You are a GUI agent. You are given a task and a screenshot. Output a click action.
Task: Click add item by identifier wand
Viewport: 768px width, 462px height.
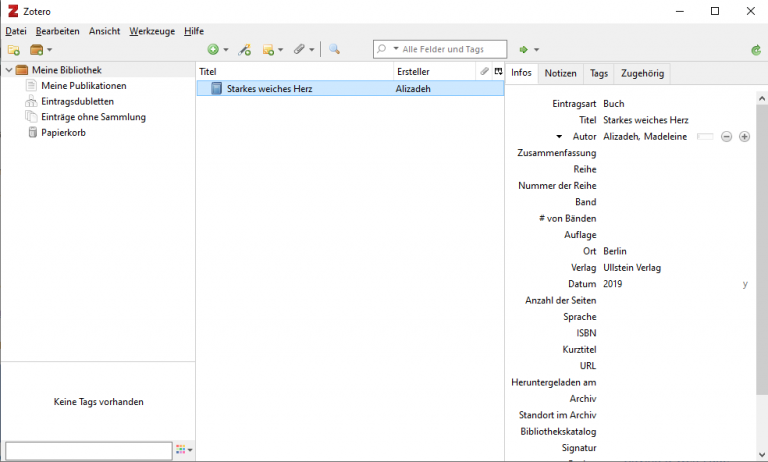pos(245,49)
